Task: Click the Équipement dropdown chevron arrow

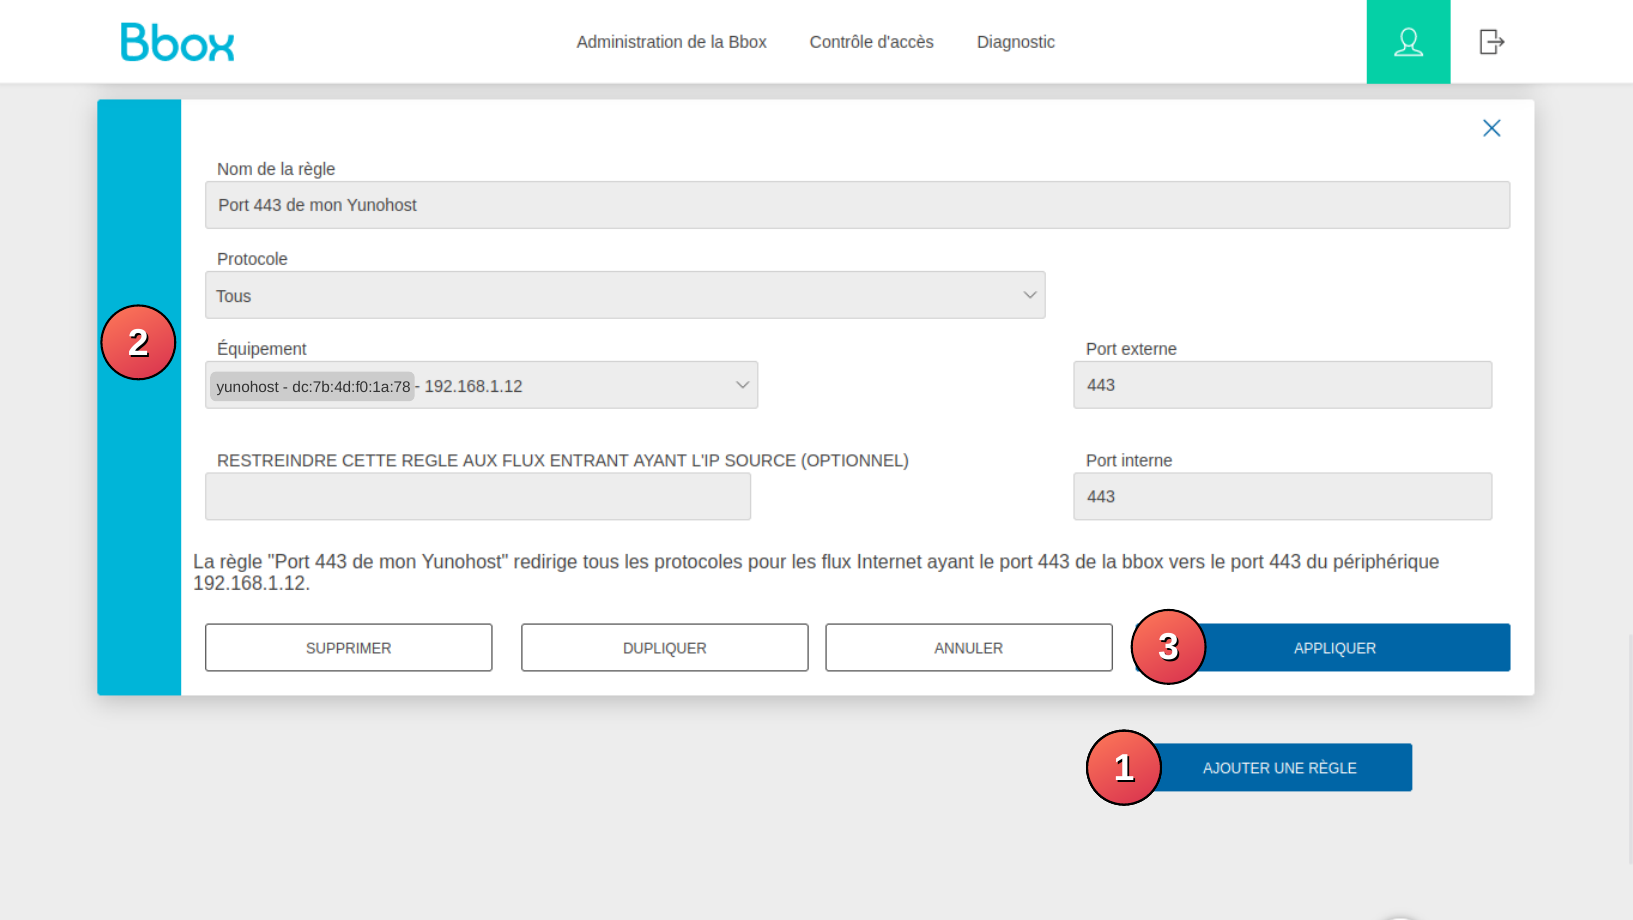Action: point(742,385)
